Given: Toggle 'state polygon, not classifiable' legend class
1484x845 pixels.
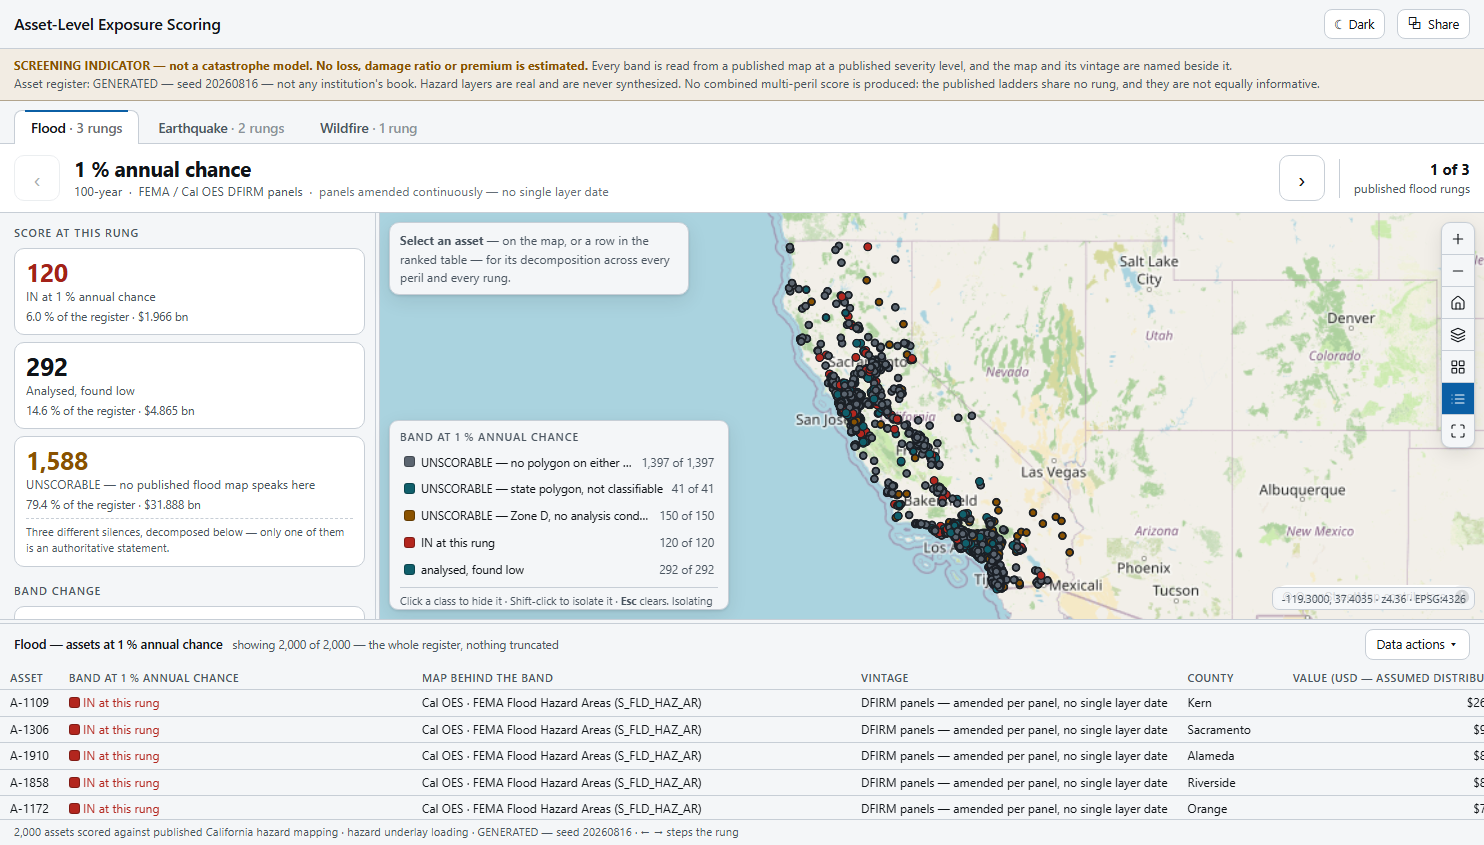Looking at the screenshot, I should [x=558, y=489].
